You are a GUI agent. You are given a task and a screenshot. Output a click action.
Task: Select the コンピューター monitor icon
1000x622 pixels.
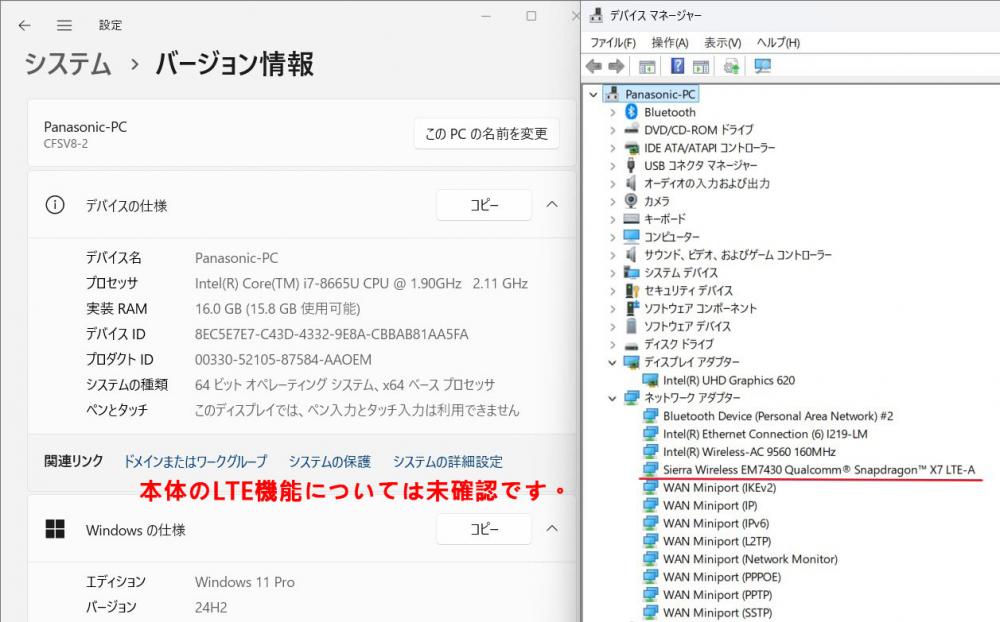[x=631, y=237]
